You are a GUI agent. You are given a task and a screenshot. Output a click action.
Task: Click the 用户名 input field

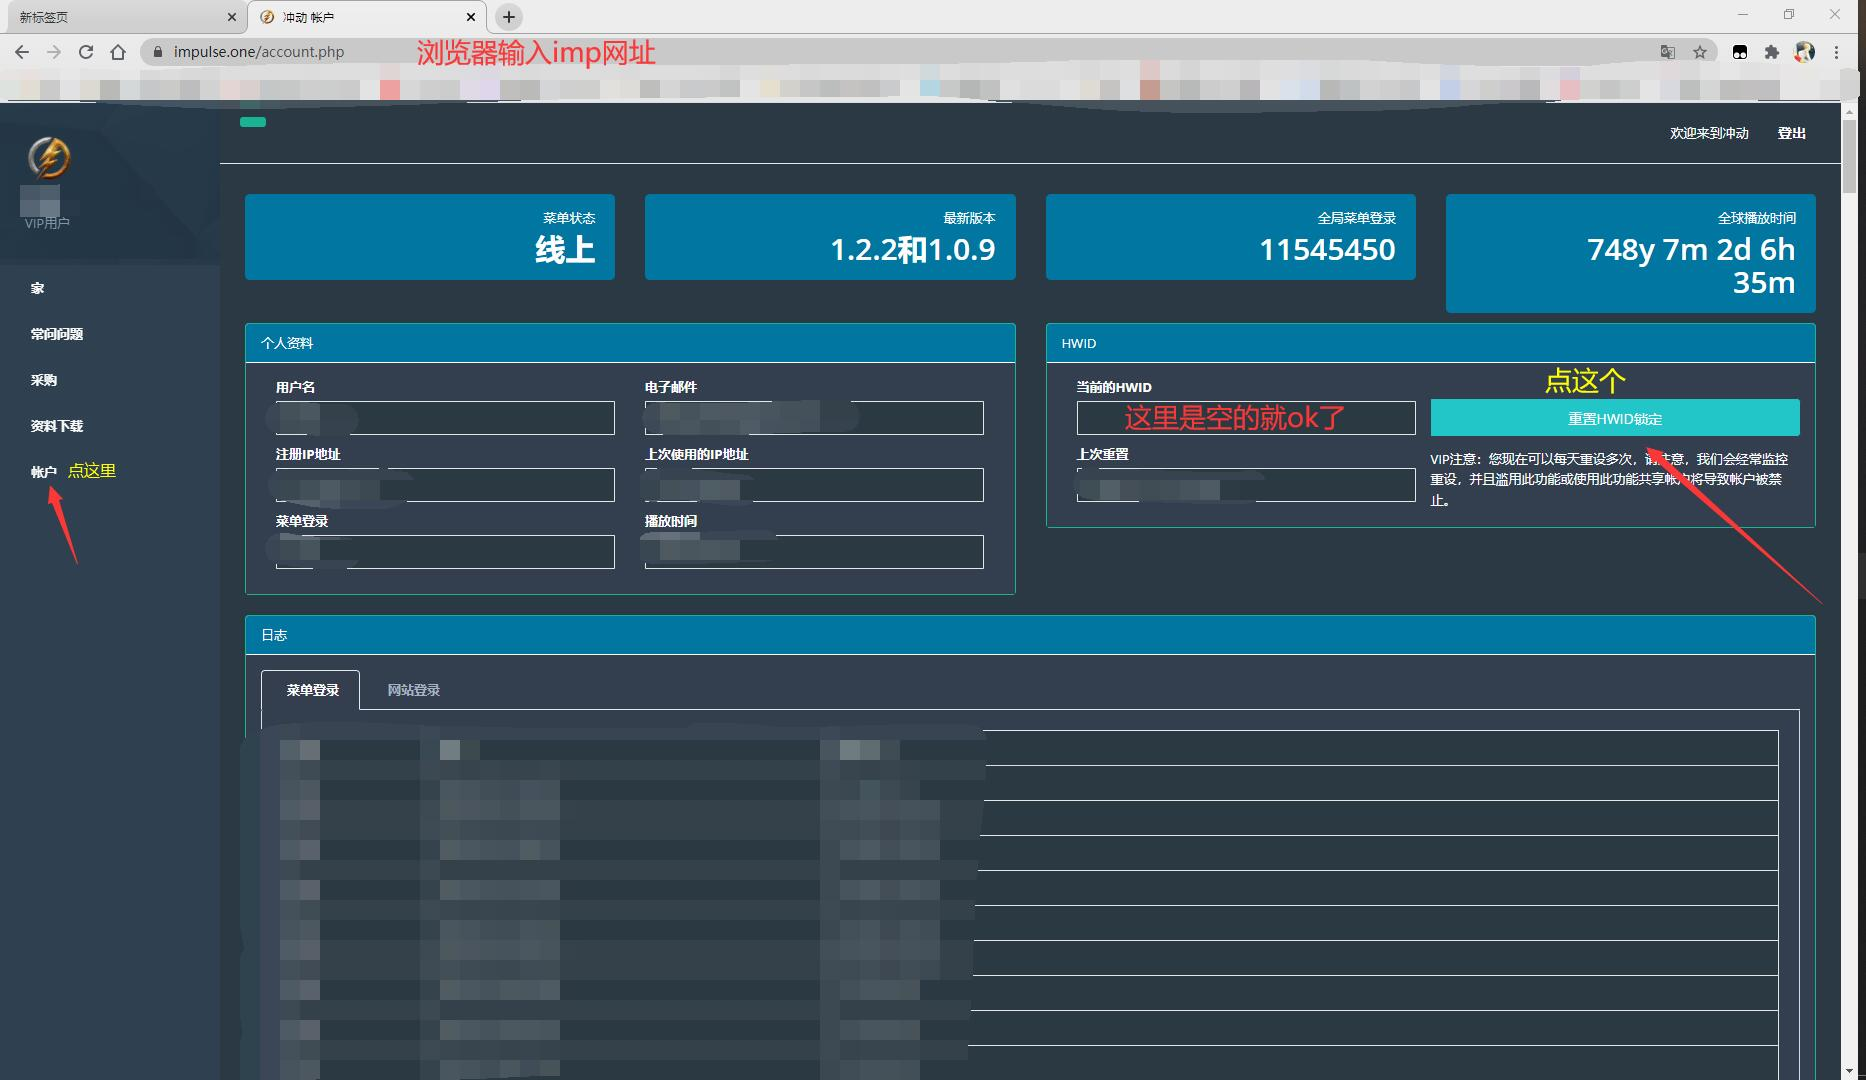[x=445, y=418]
